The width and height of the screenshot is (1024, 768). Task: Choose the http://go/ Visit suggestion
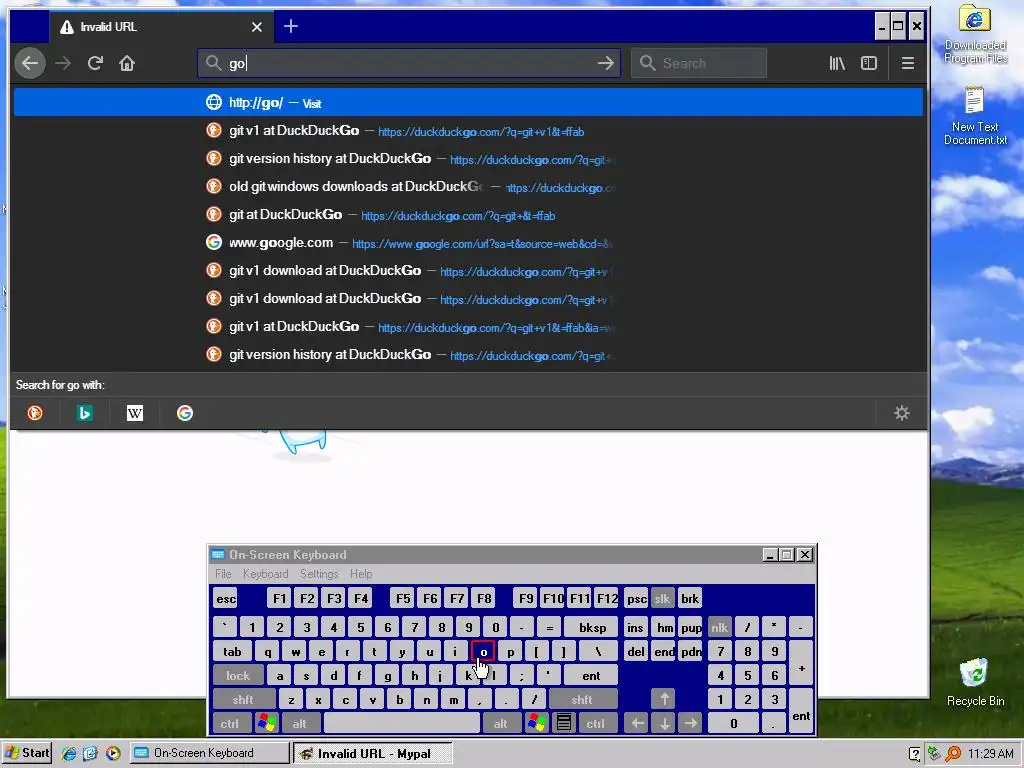pos(468,103)
